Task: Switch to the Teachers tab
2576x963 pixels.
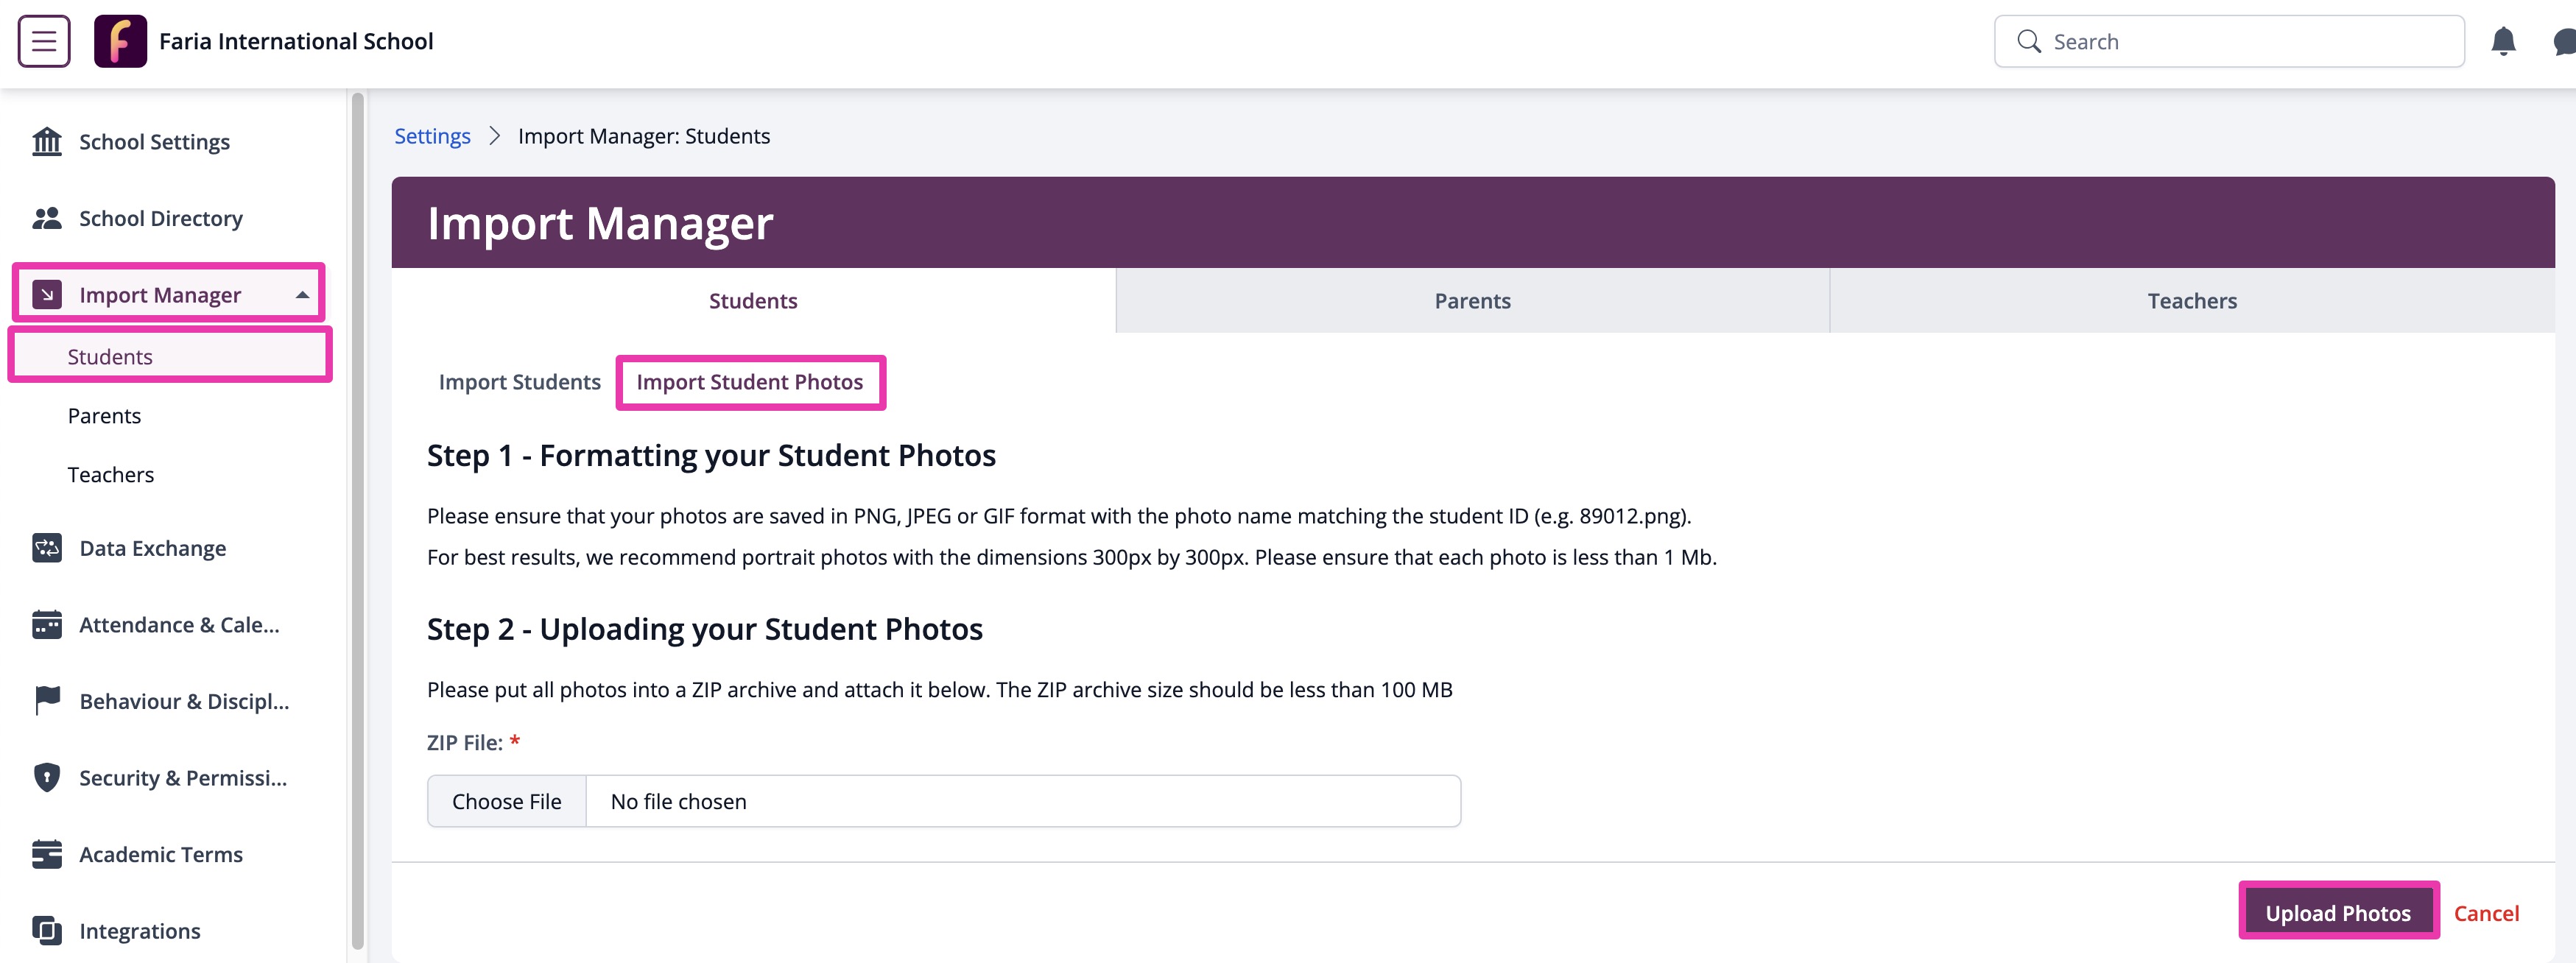Action: [2191, 300]
